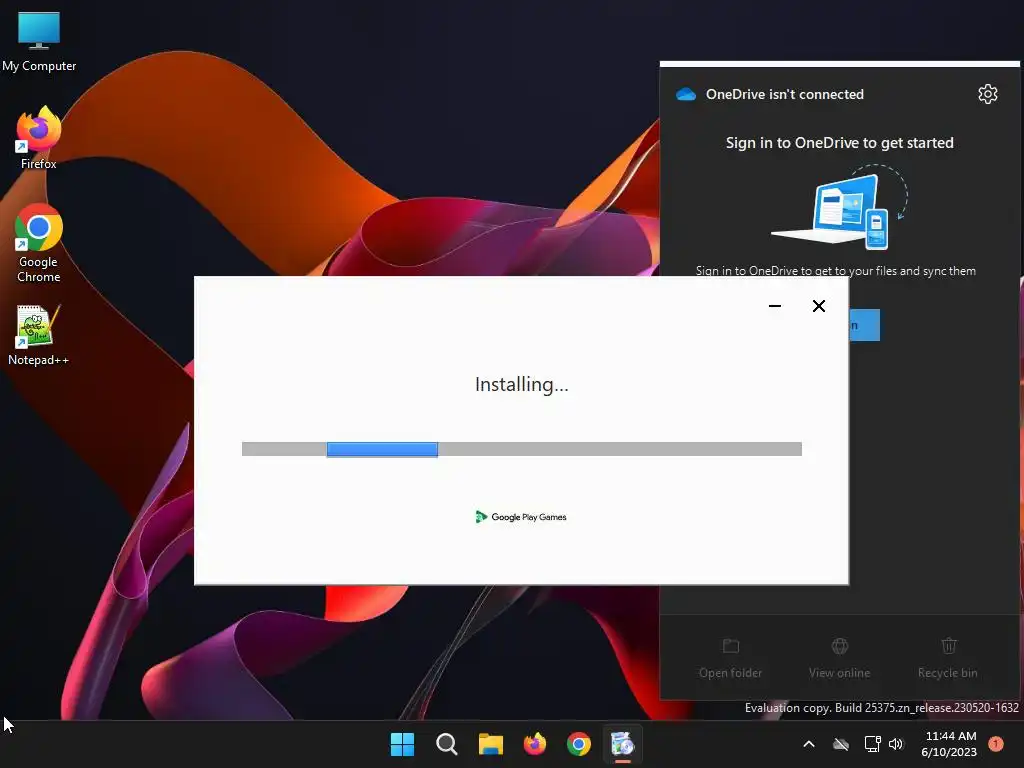Click the OneDrive cloud logo

click(686, 94)
